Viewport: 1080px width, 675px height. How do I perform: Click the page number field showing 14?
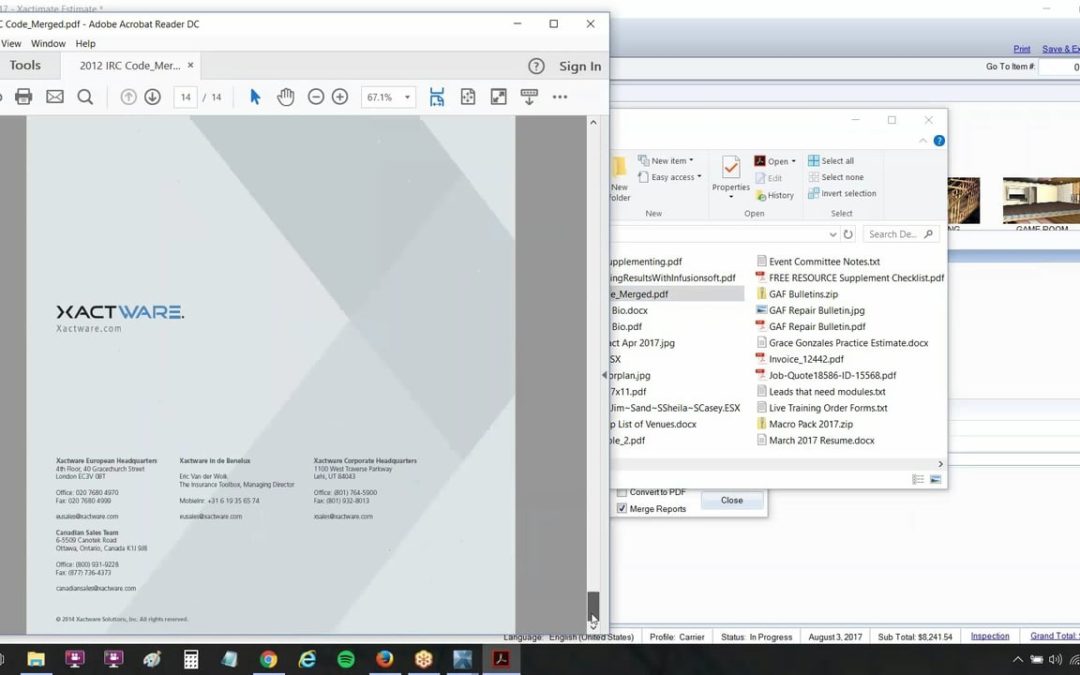(185, 97)
